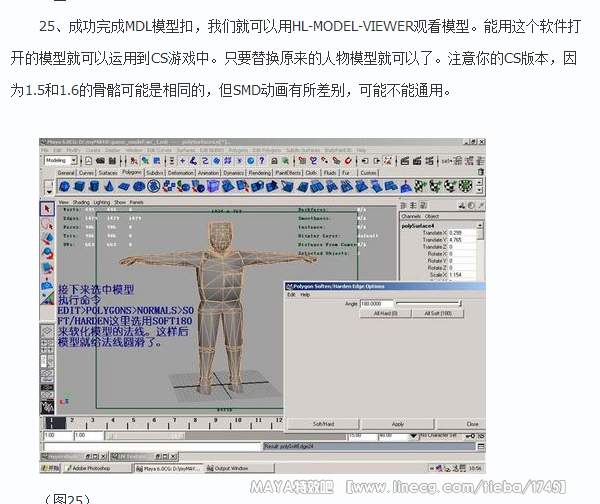
Task: Click the Save Scene icon on status line
Action: point(112,161)
